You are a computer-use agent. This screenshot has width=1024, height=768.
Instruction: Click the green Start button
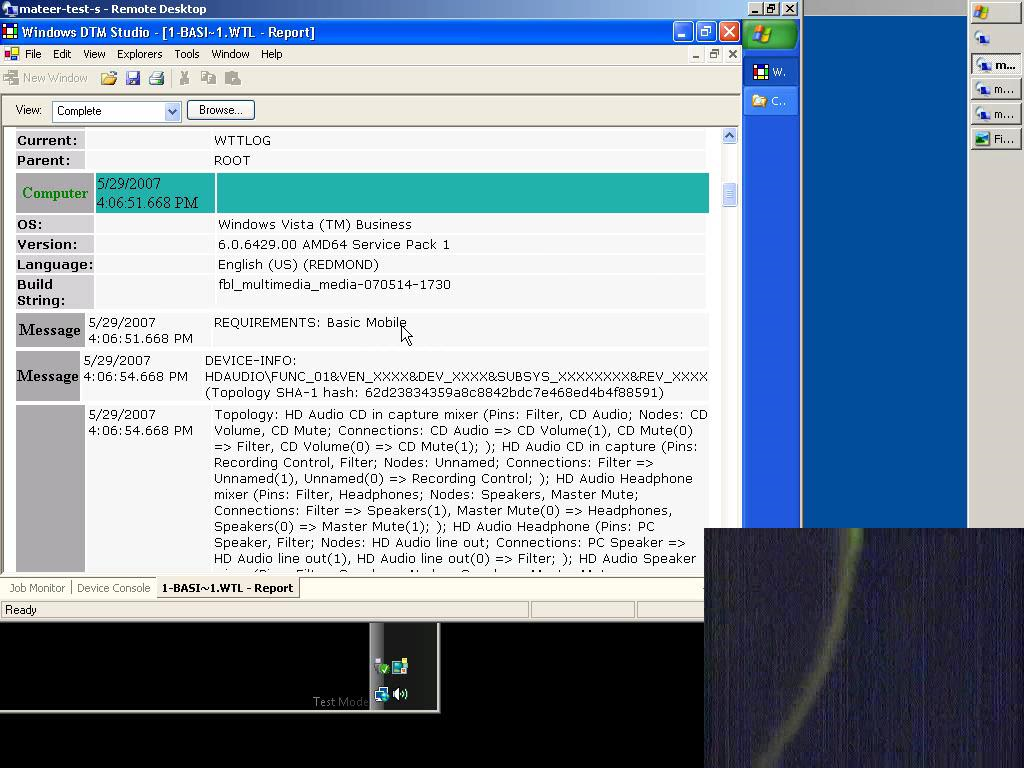pos(771,35)
